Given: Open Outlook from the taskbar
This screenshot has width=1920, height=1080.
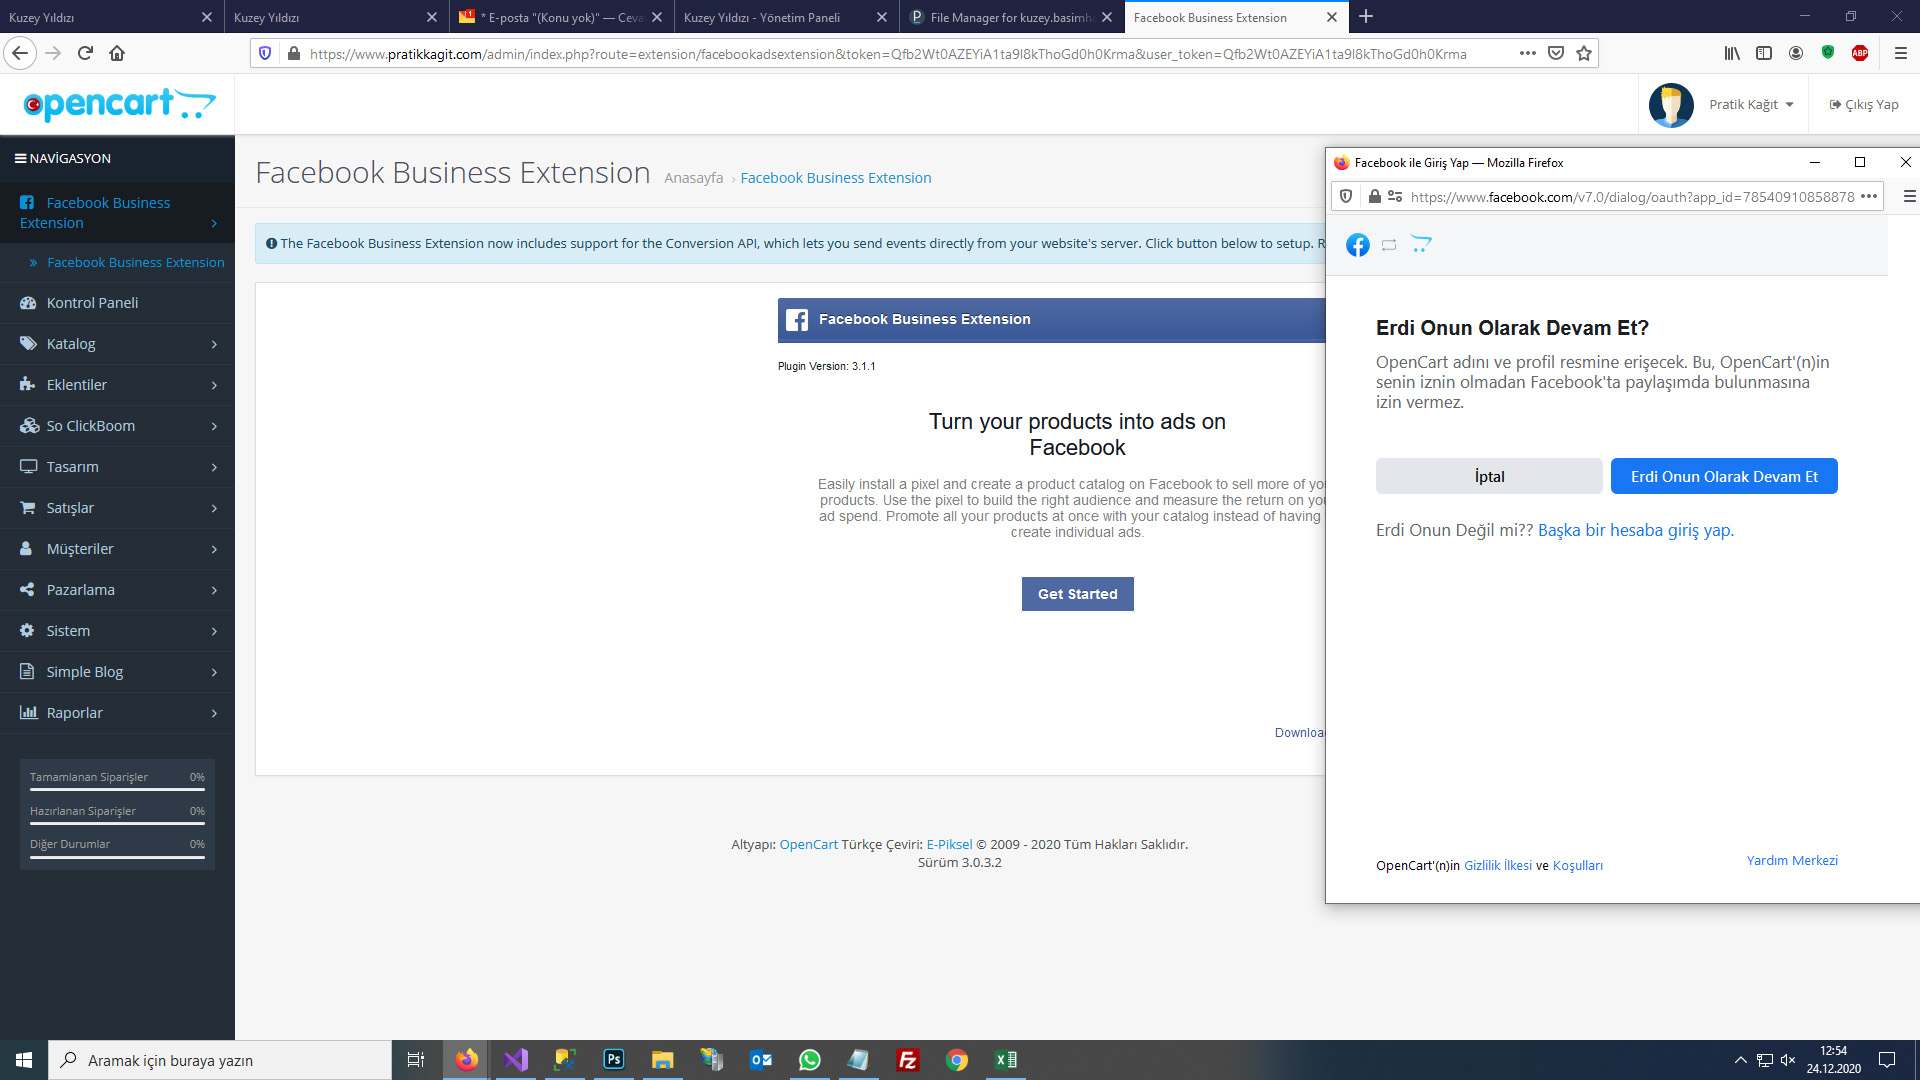Looking at the screenshot, I should tap(761, 1060).
